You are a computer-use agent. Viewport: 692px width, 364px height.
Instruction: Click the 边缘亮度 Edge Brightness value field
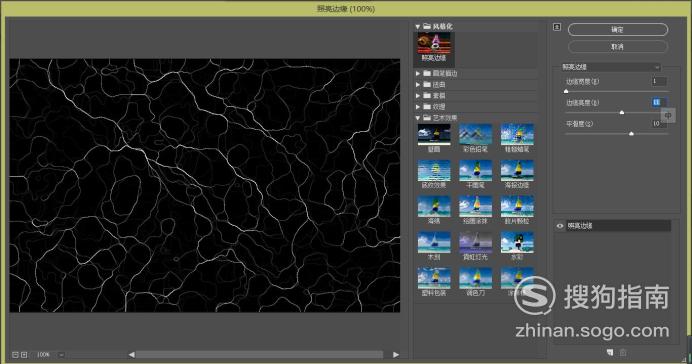click(659, 102)
